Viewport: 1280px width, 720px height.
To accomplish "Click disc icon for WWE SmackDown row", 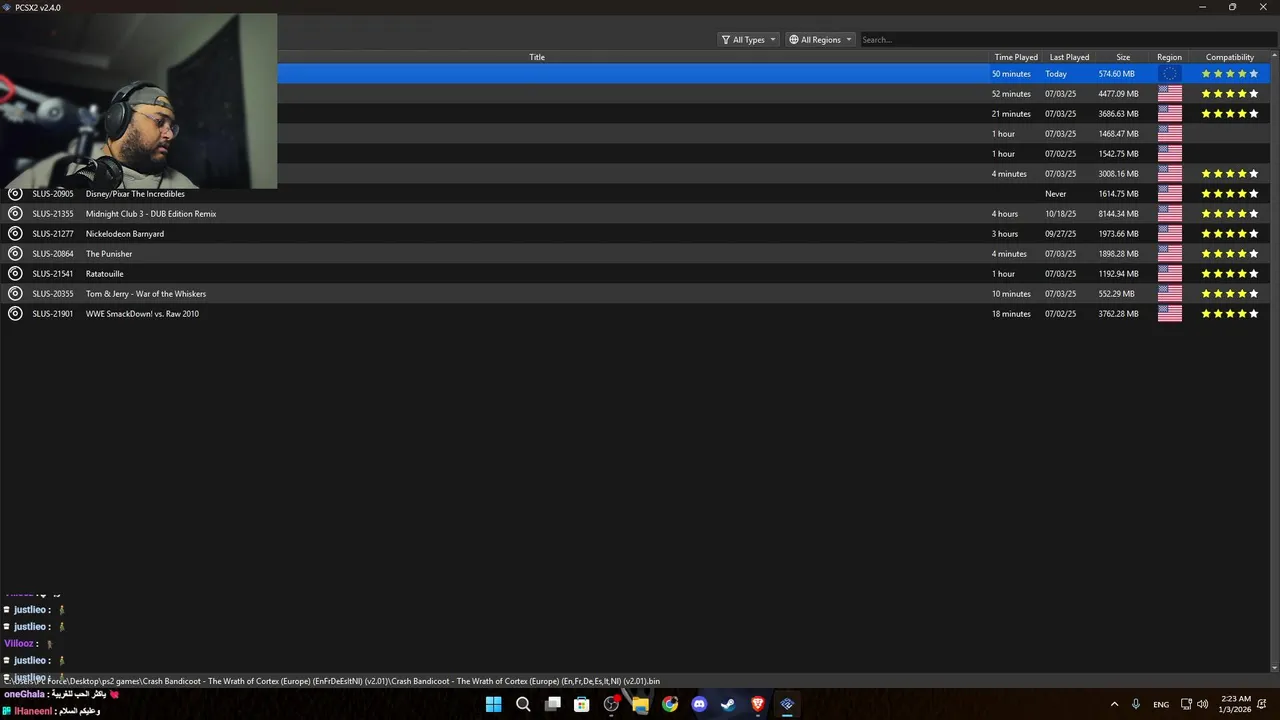I will (15, 313).
